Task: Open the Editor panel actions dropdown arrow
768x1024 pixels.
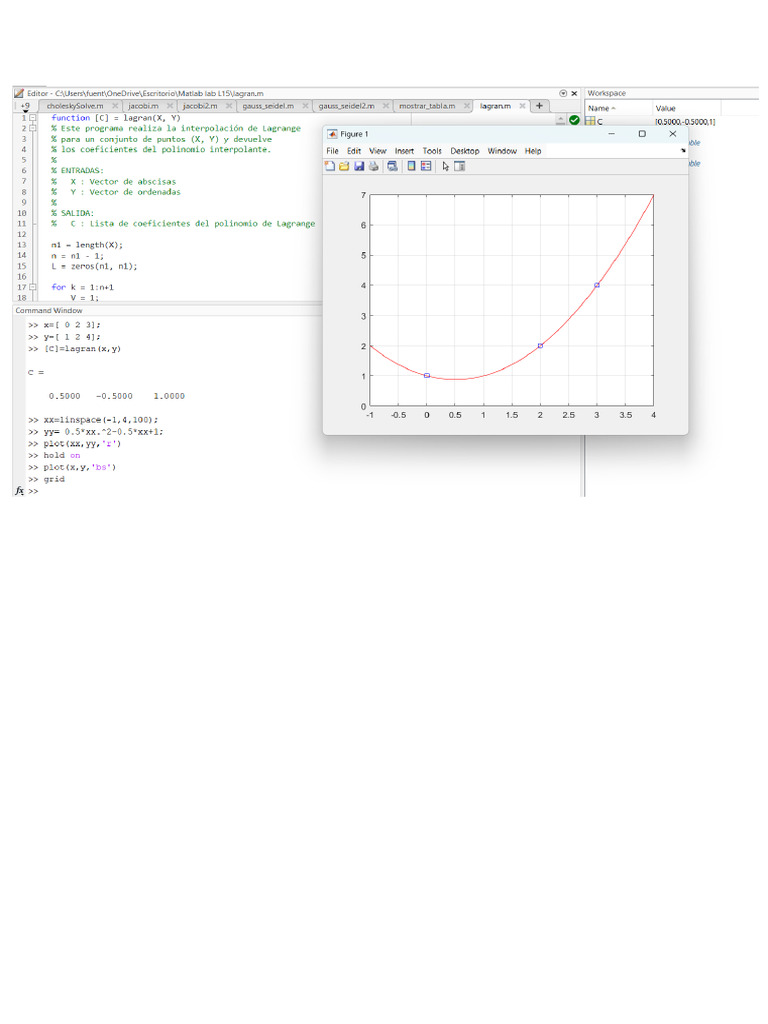Action: click(563, 92)
